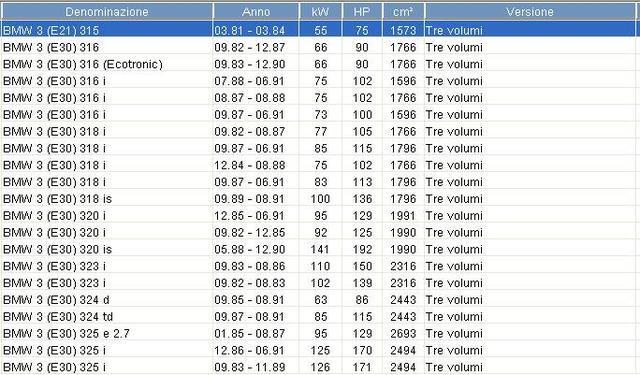Sort by the Anno column header
The image size is (640, 375).
(256, 12)
